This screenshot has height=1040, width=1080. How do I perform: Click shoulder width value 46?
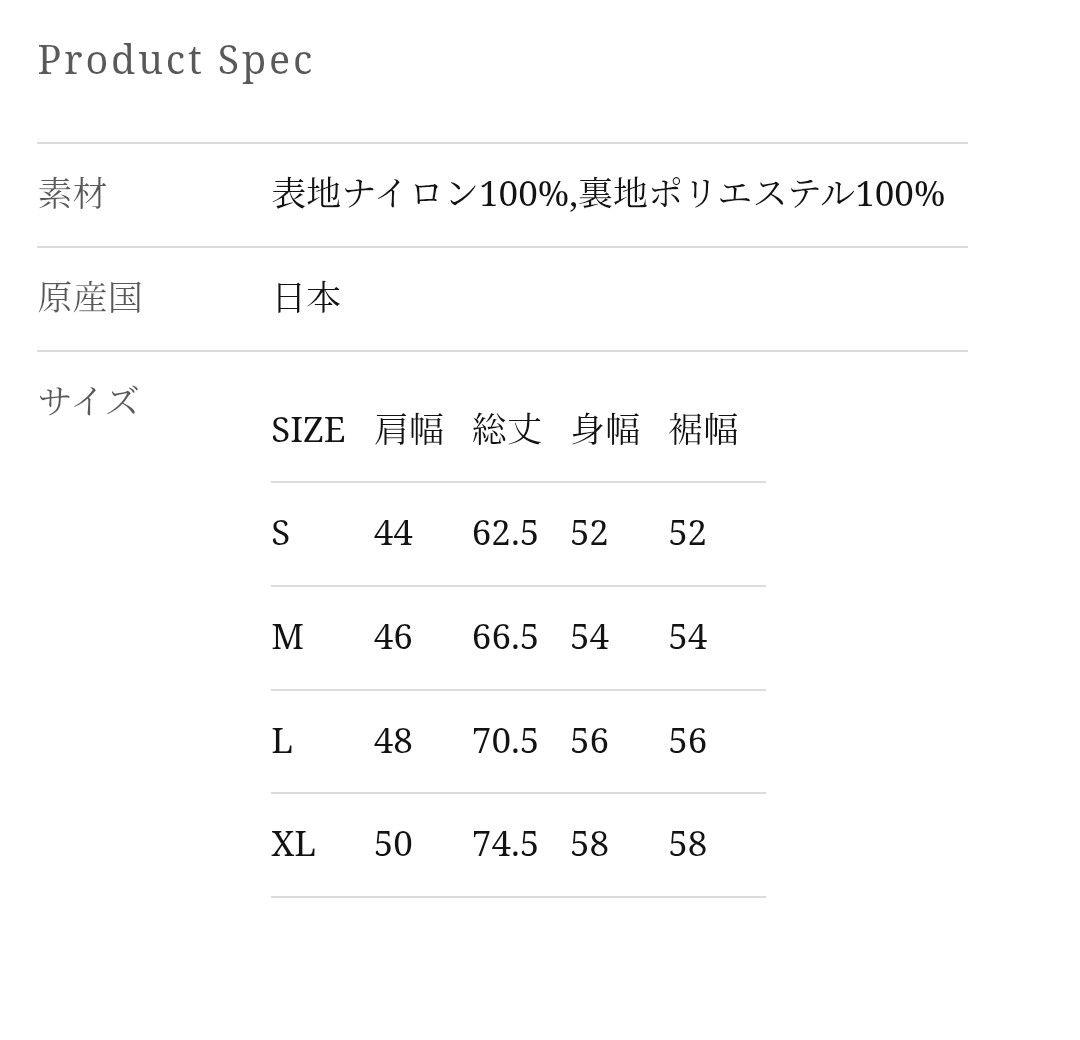coord(393,637)
